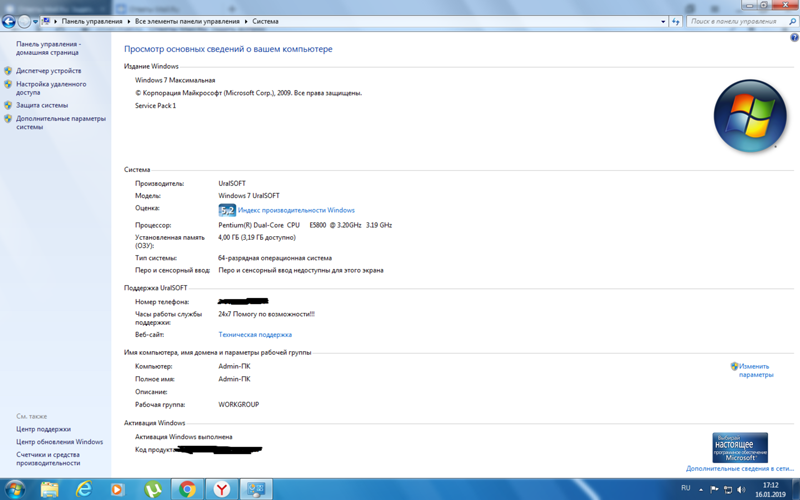This screenshot has height=500, width=800.
Task: Select Все элементы панели управления breadcrumb
Action: pyautogui.click(x=187, y=21)
